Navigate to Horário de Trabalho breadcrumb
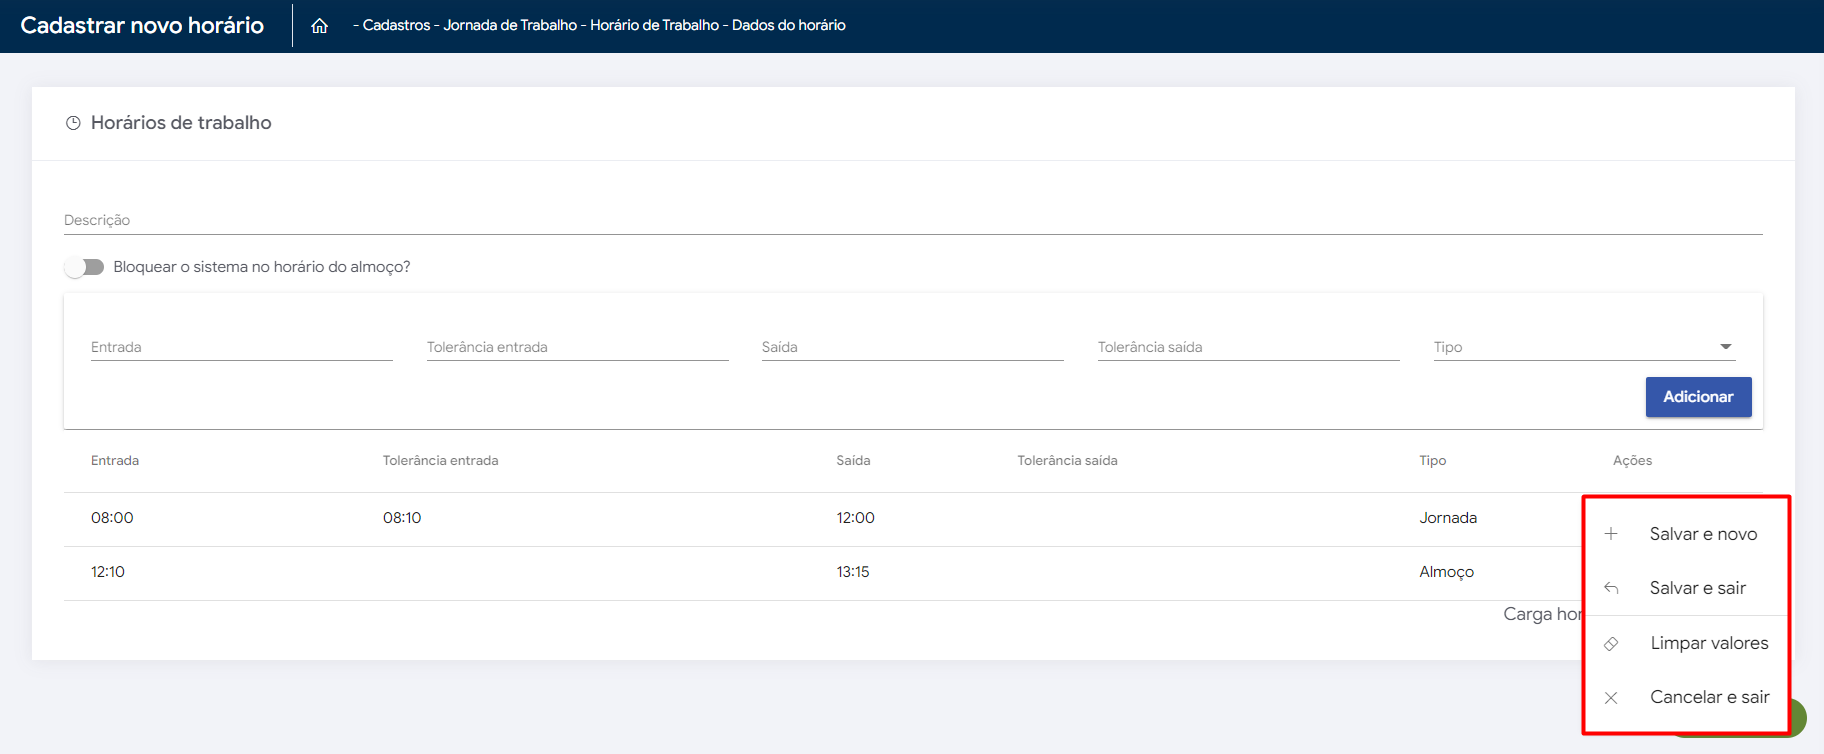This screenshot has width=1824, height=754. (654, 25)
